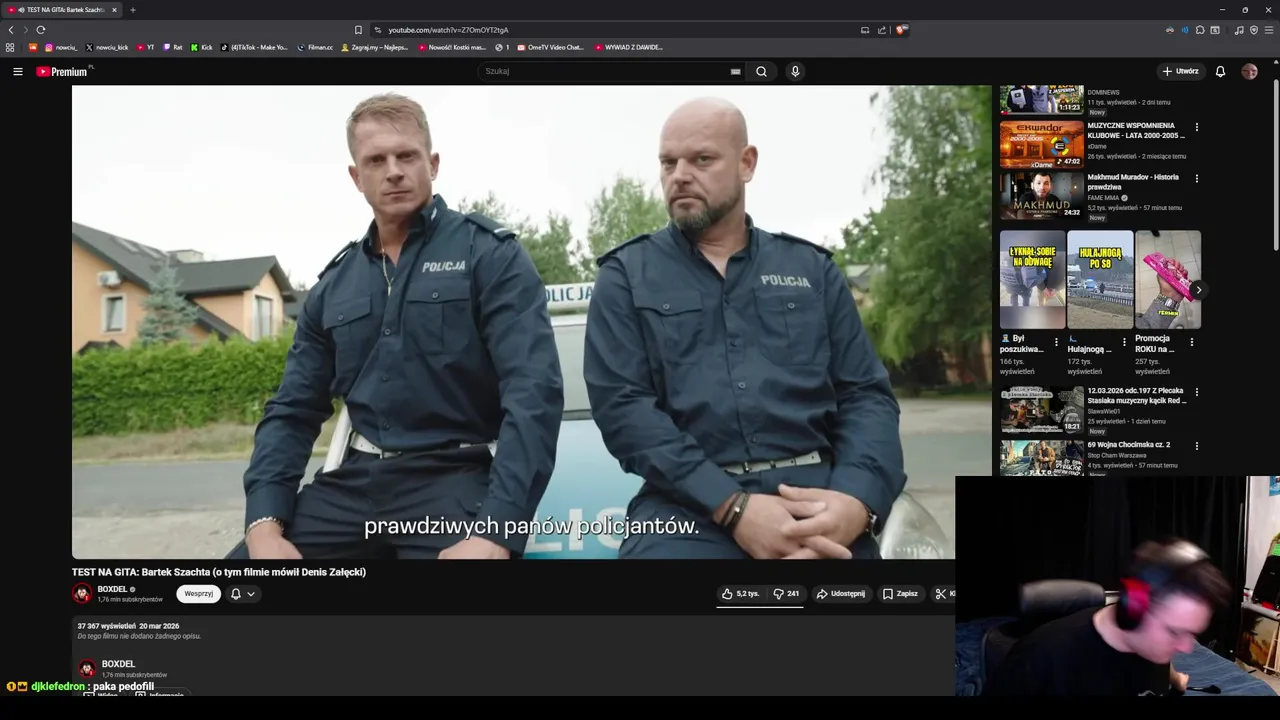Open the YT bookmark in bookmarks bar
Viewport: 1280px width, 720px height.
(x=146, y=47)
